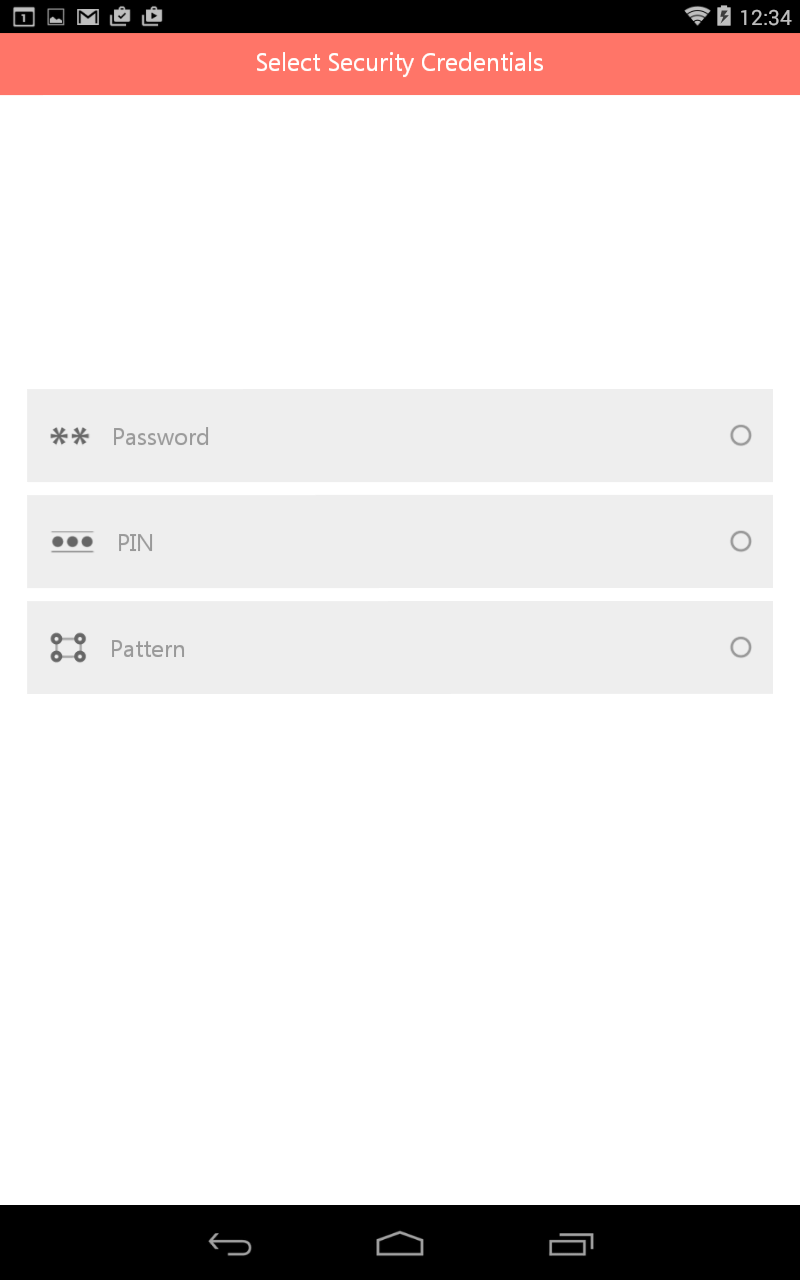800x1280 pixels.
Task: Open the calendar notification icon in status bar
Action: pos(24,17)
